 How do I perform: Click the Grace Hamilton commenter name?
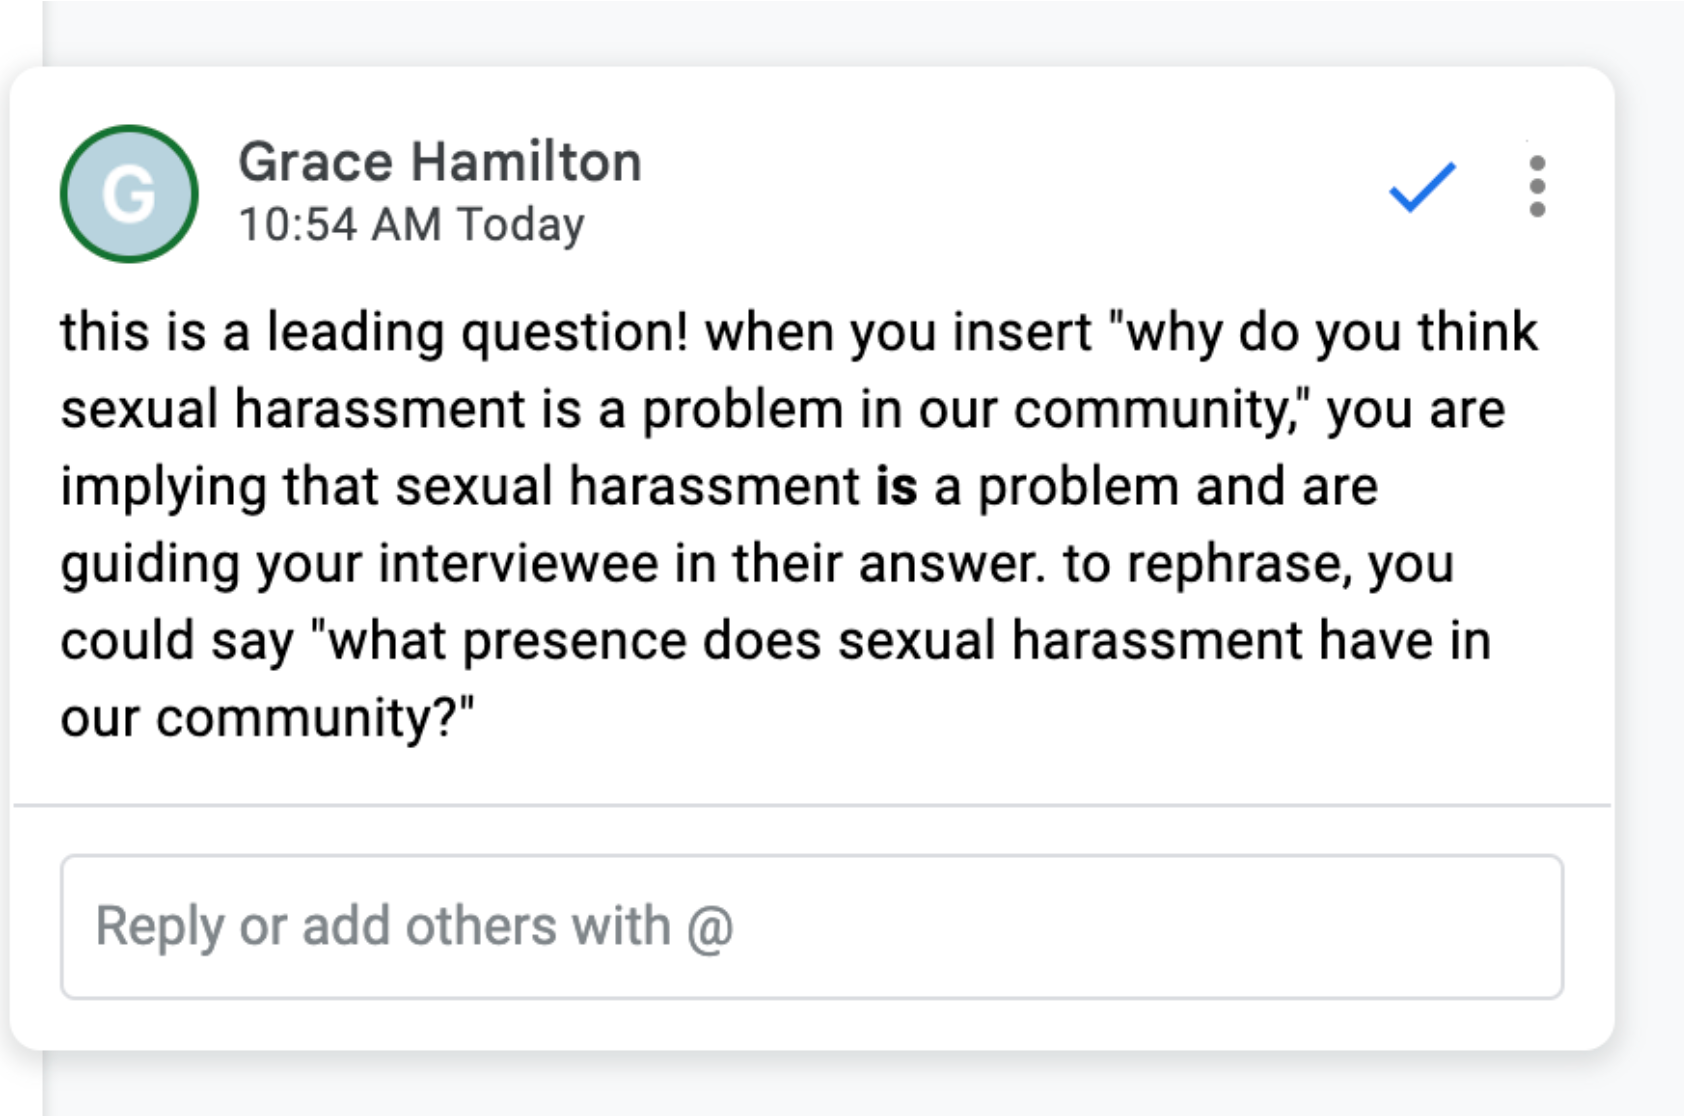pos(440,162)
